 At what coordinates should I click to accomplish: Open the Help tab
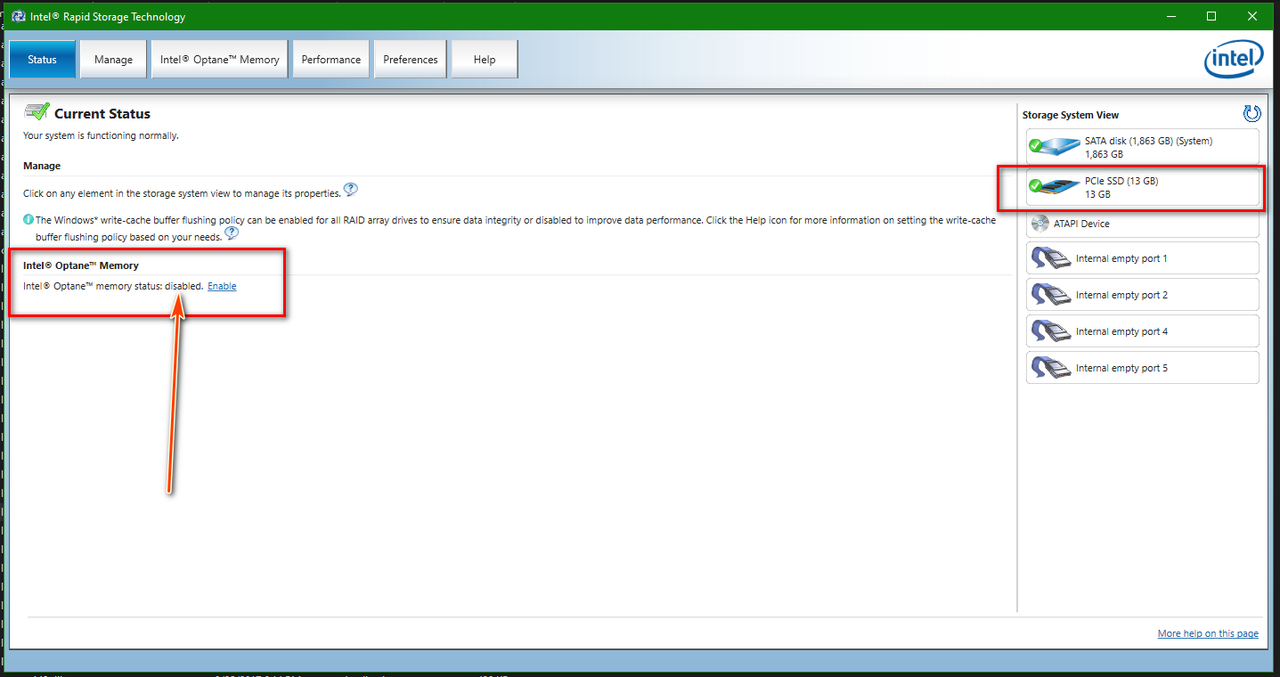click(x=484, y=59)
